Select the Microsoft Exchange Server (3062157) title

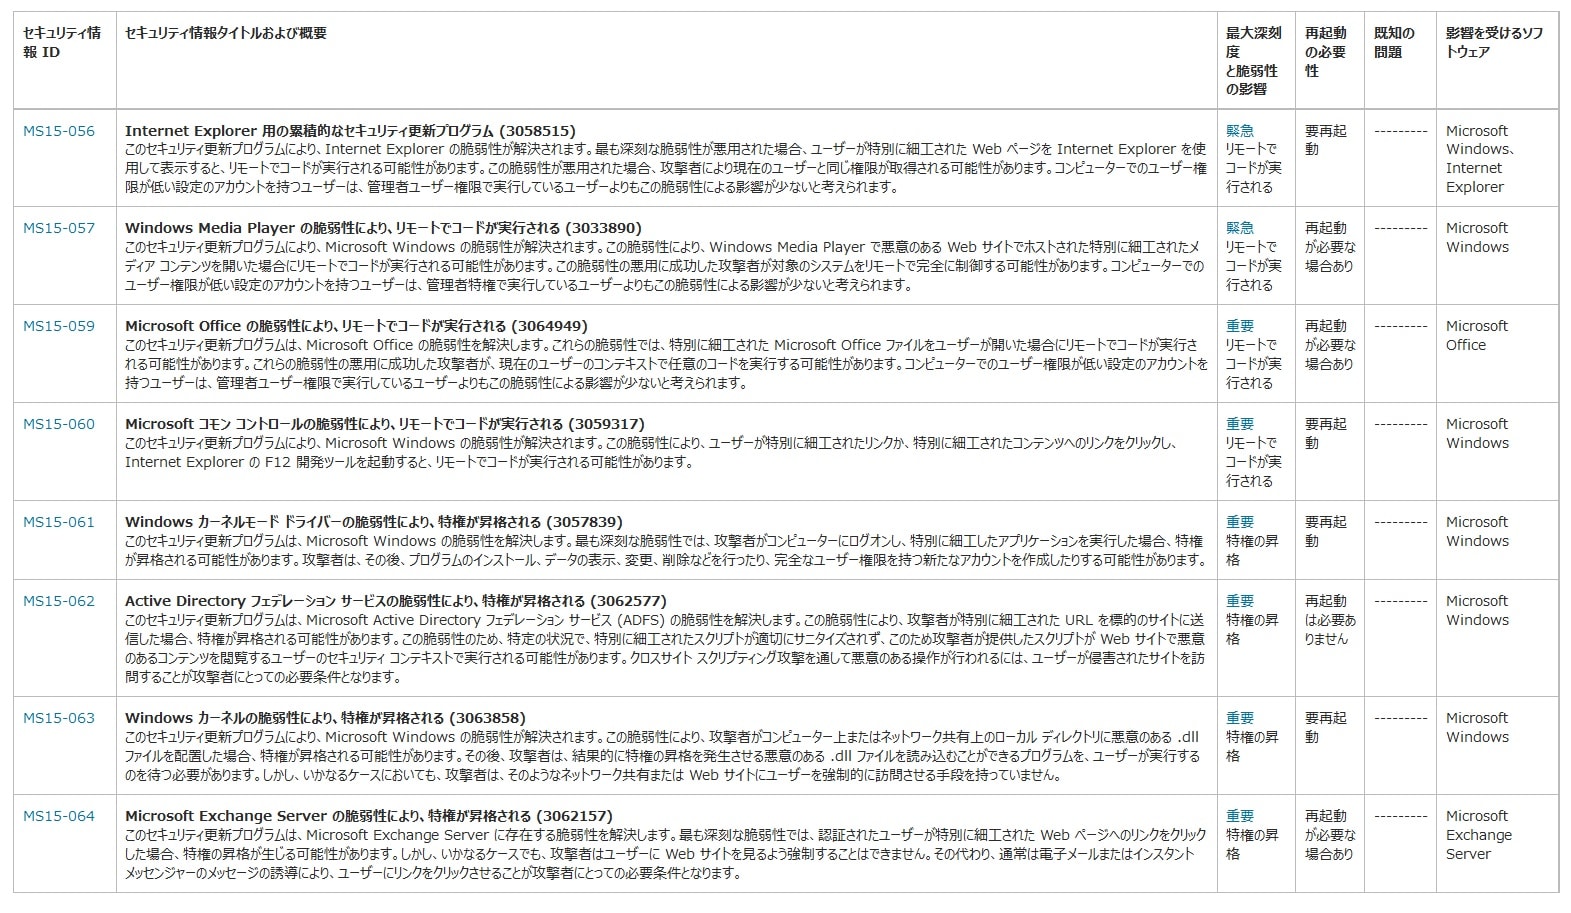click(x=369, y=816)
